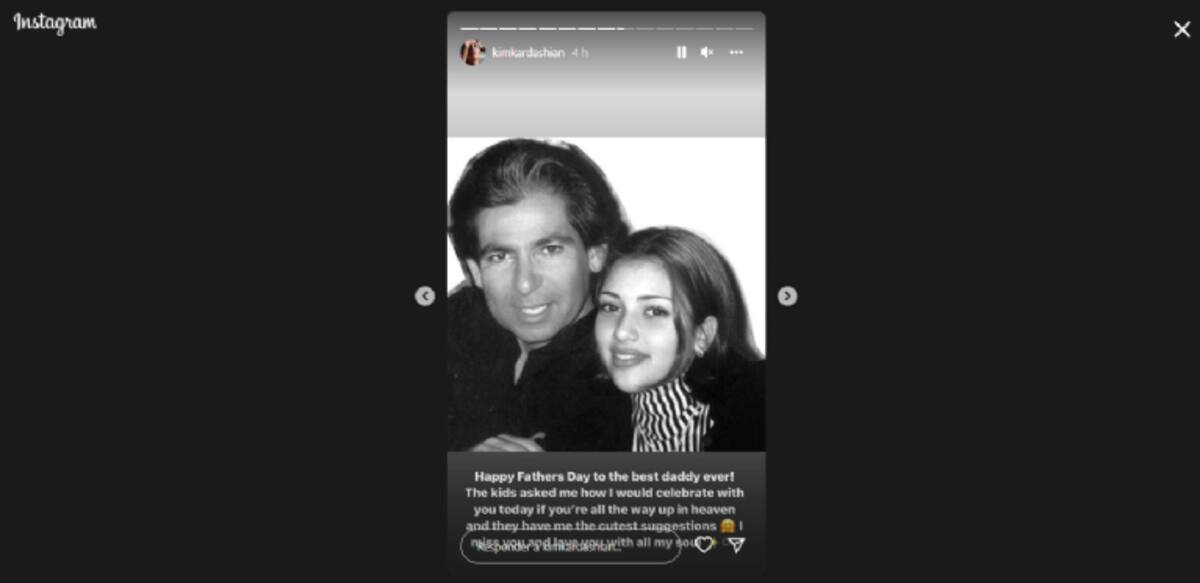Screen dimensions: 1200x583
Task: Jump to last story progress segment
Action: tap(744, 28)
